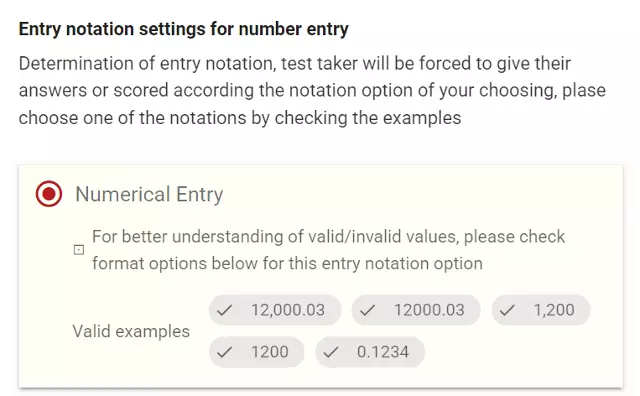Click the checkmark icon in the 1,200 chip
The image size is (640, 396).
point(507,311)
